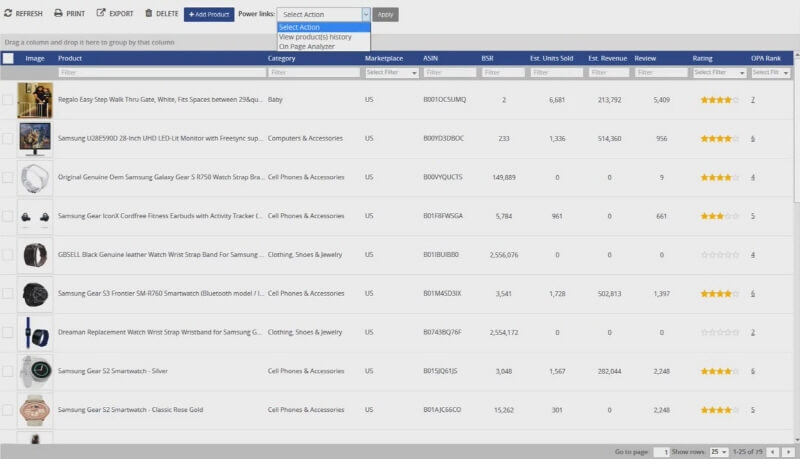Check the Dreaman Replacement strap row

(8, 333)
